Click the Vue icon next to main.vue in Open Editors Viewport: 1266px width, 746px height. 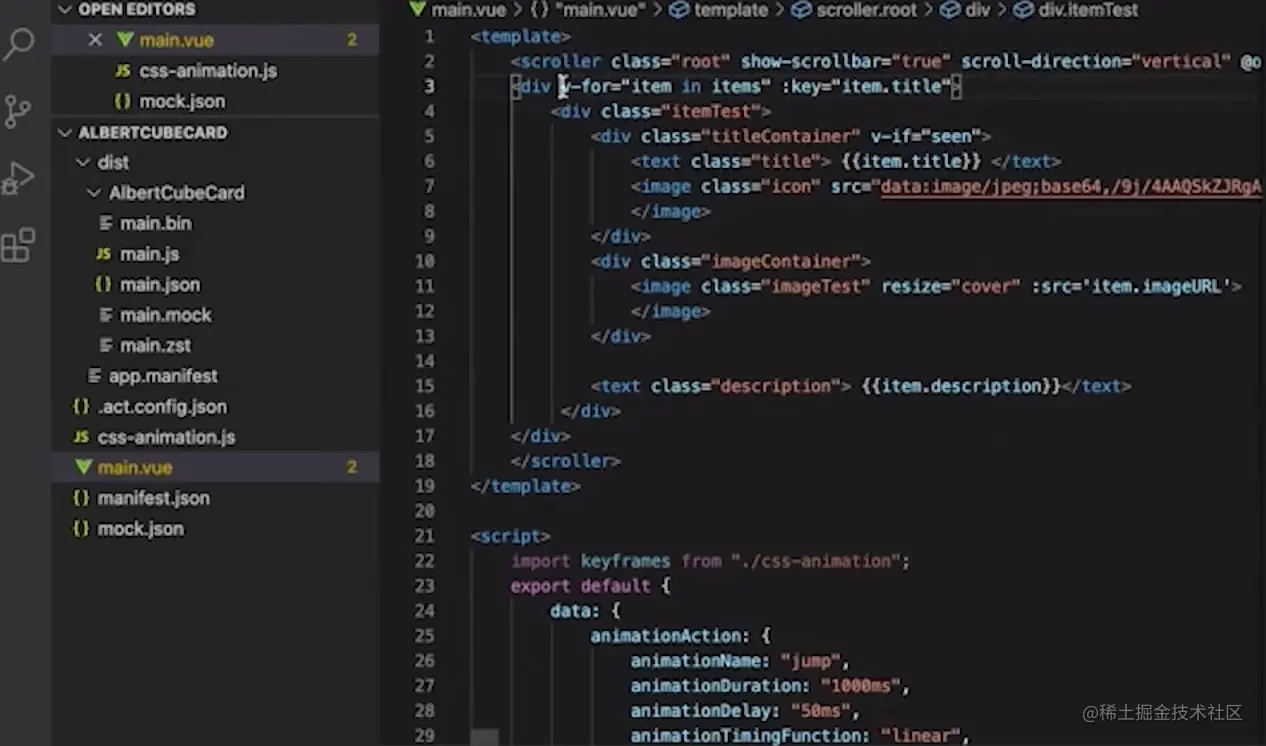124,40
